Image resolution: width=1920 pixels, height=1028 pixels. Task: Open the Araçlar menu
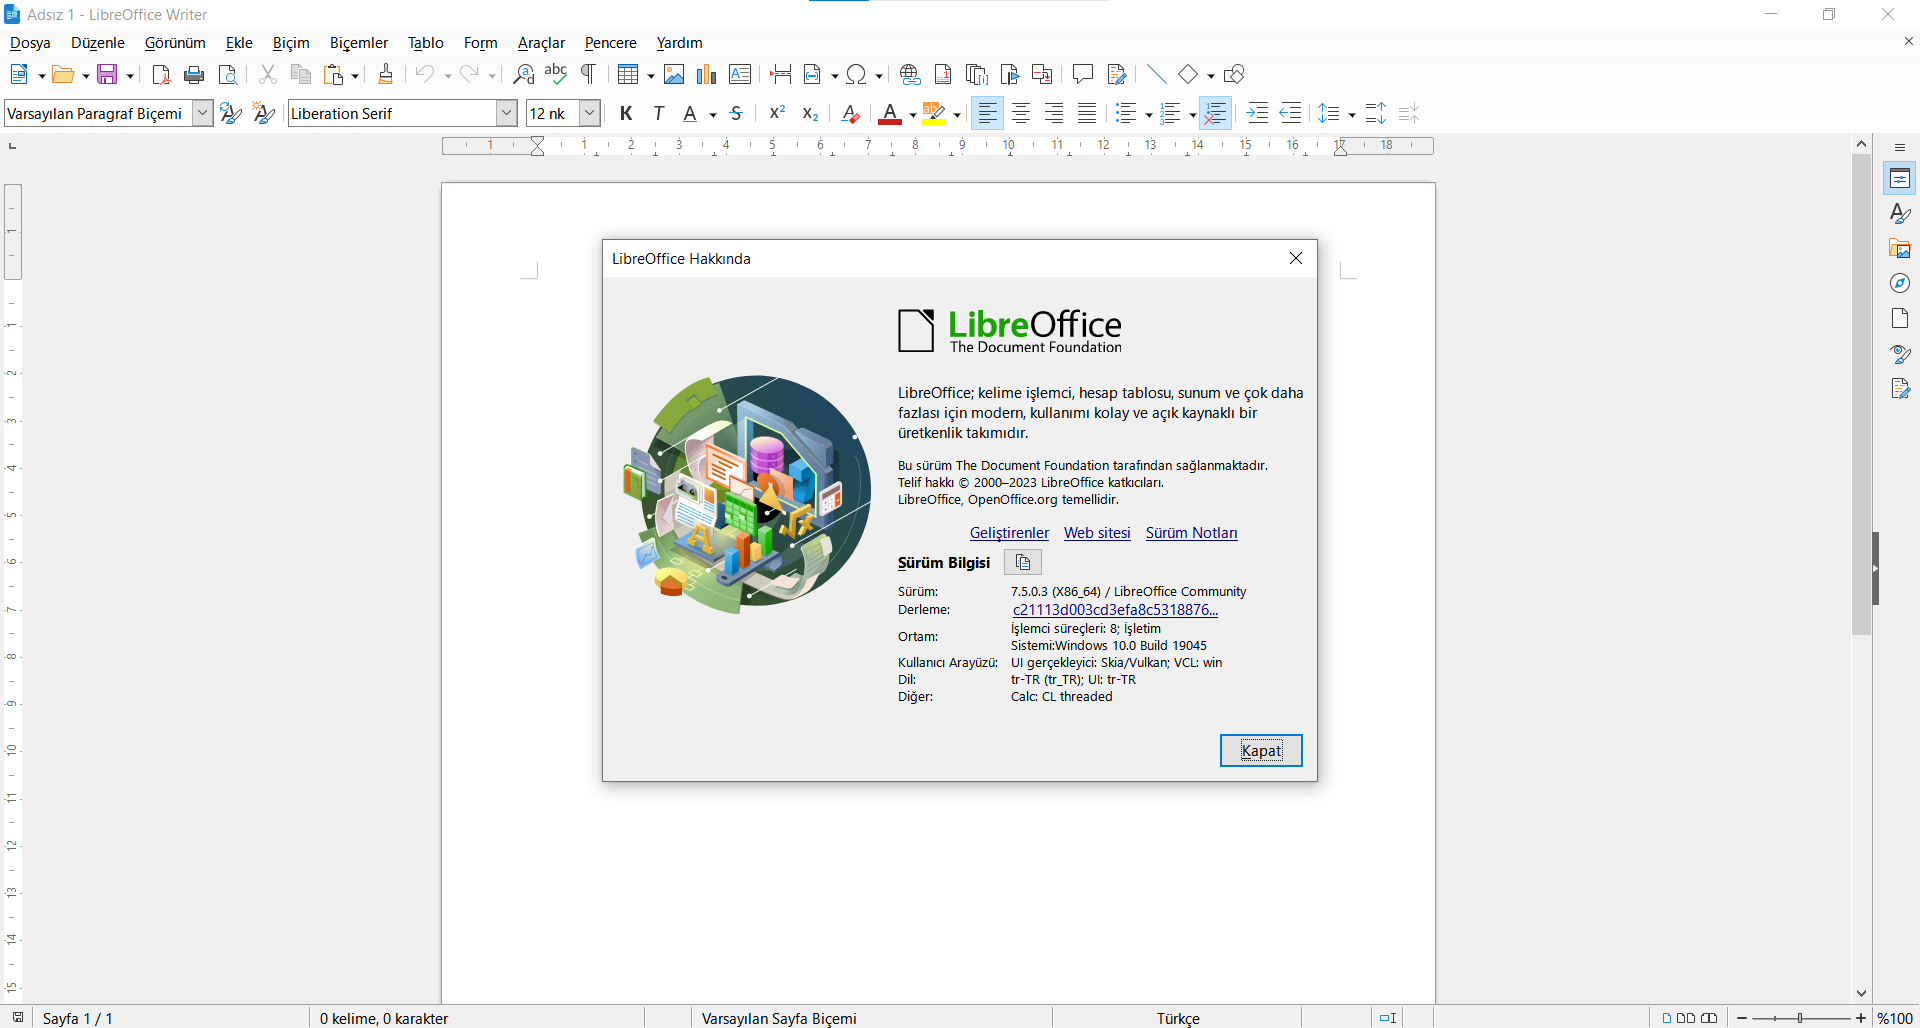(x=541, y=43)
